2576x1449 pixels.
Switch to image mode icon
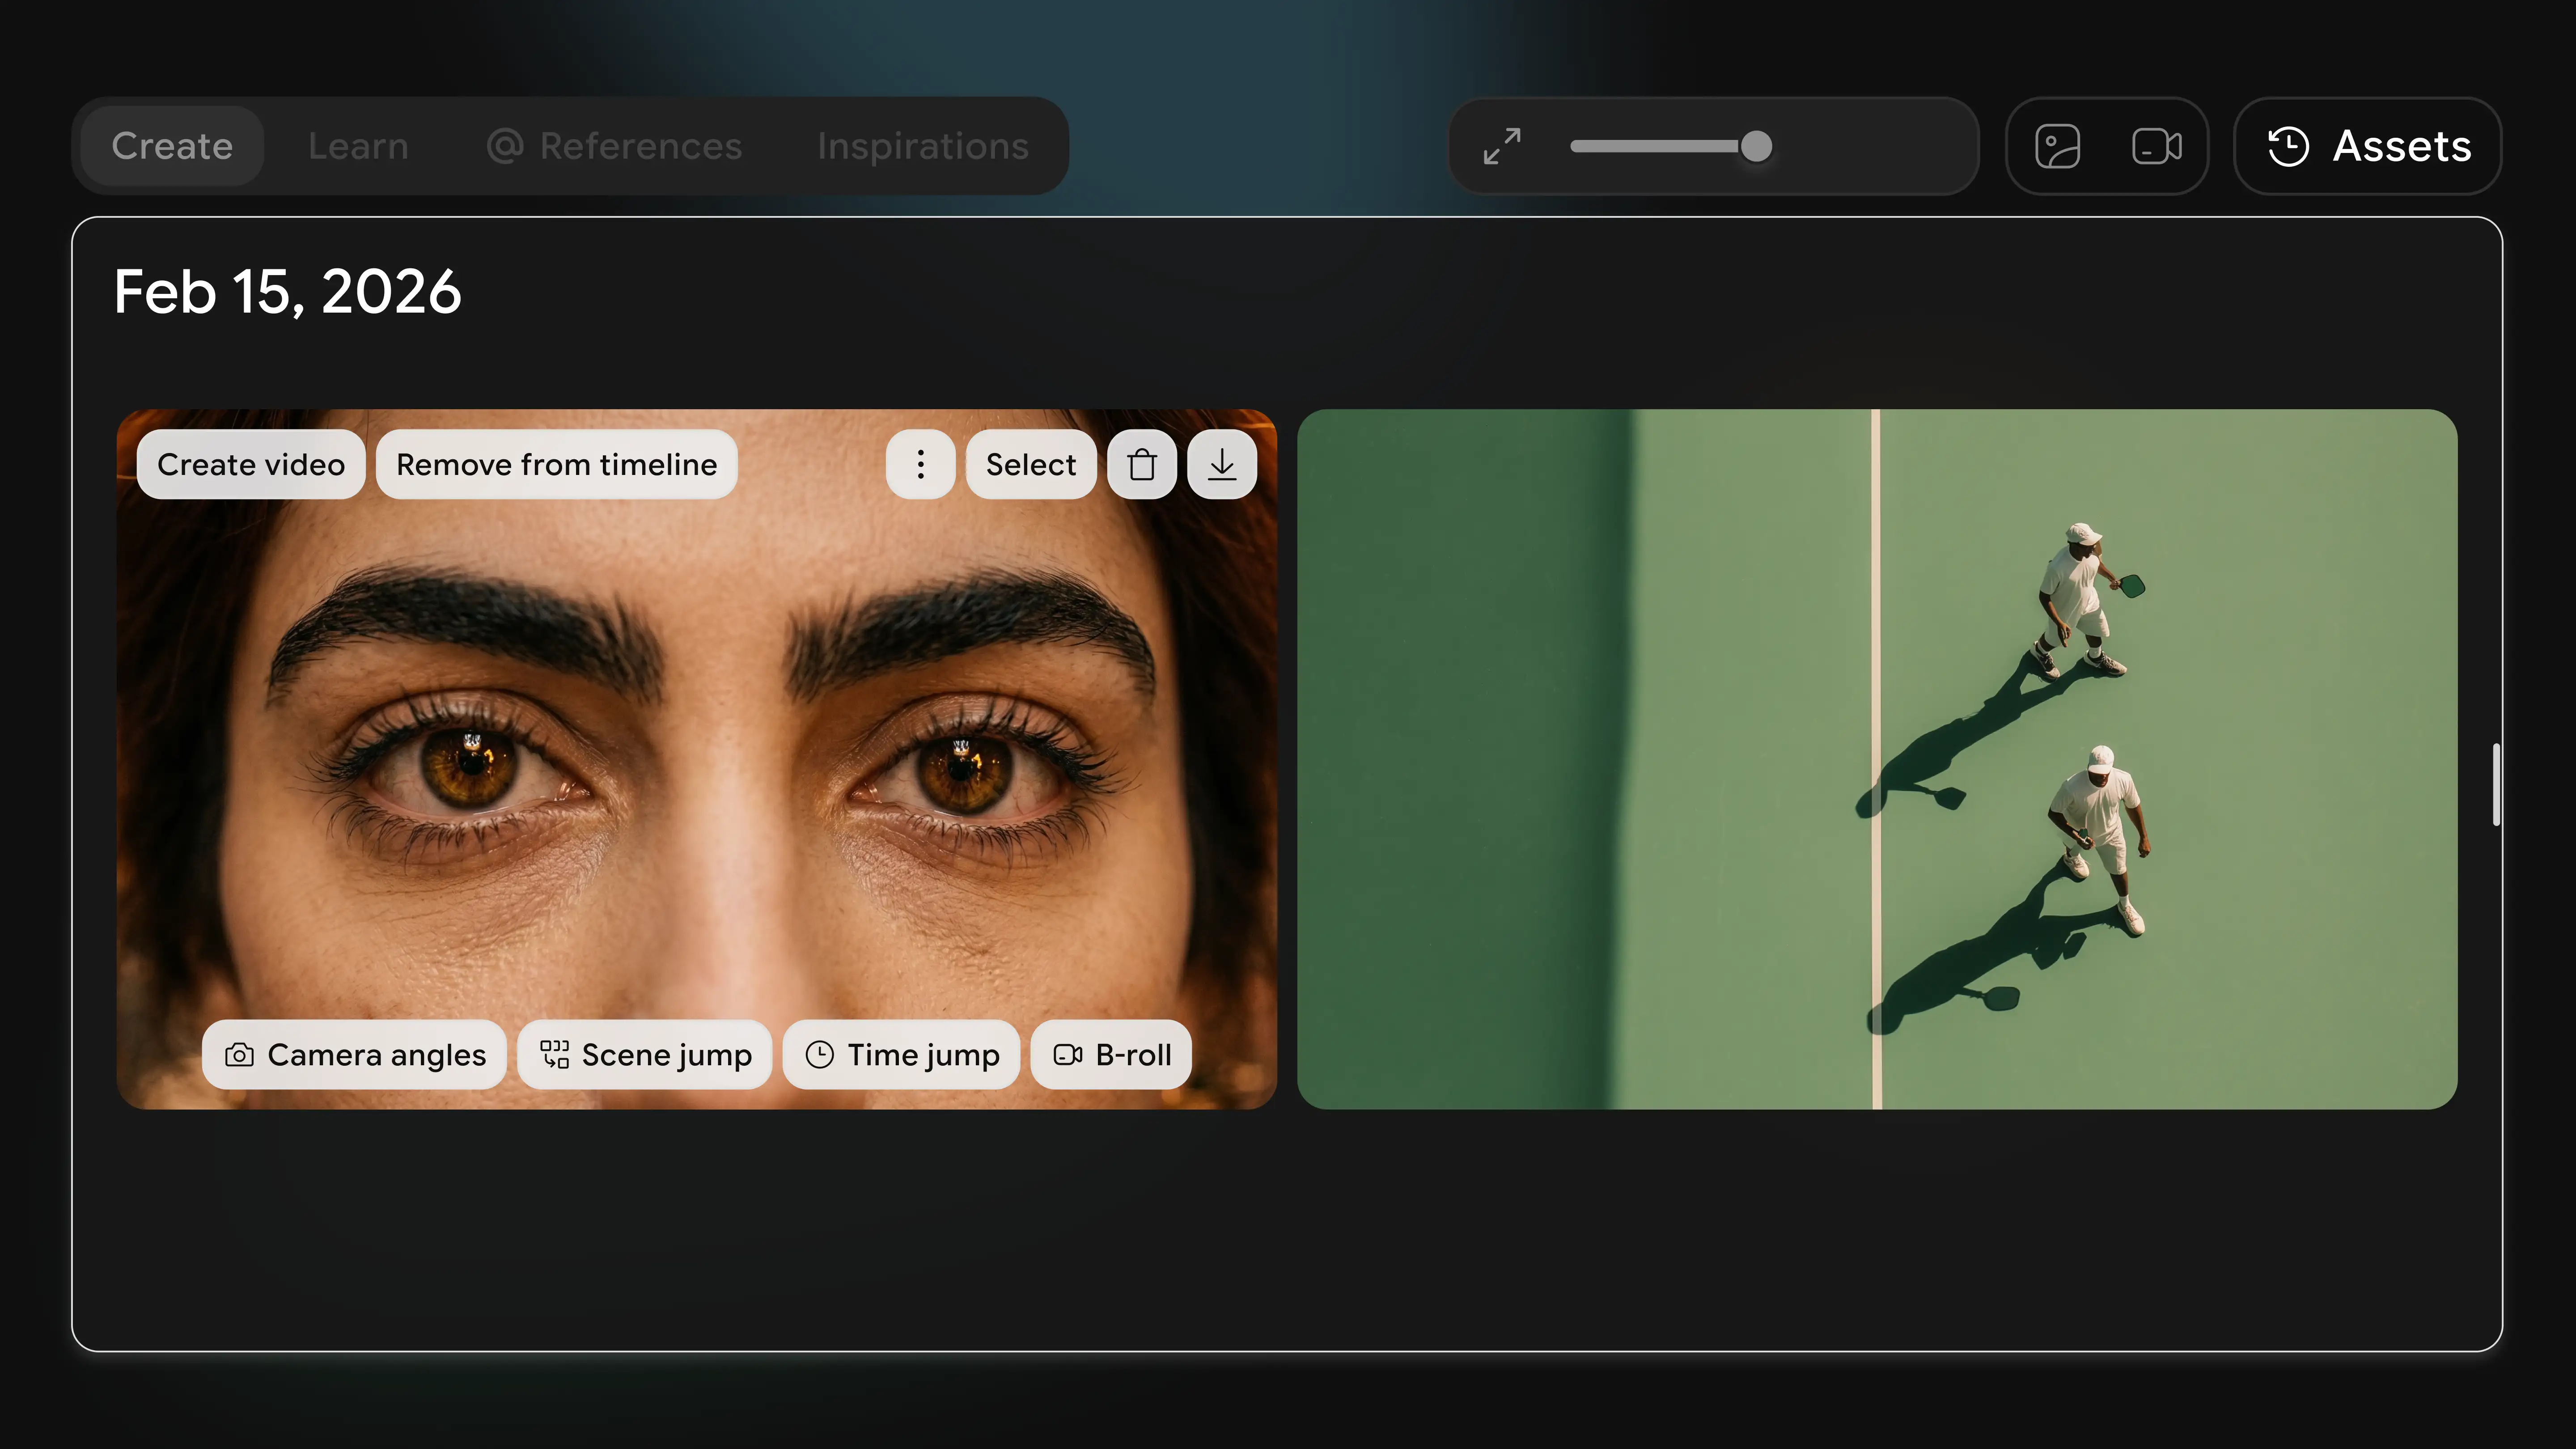2058,146
